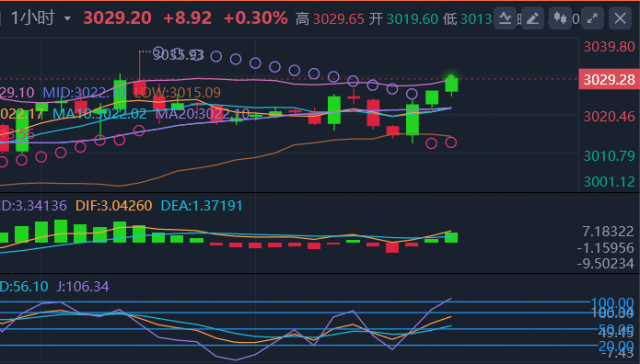Image resolution: width=640 pixels, height=364 pixels.
Task: Click the last green MACD histogram bar
Action: point(451,237)
